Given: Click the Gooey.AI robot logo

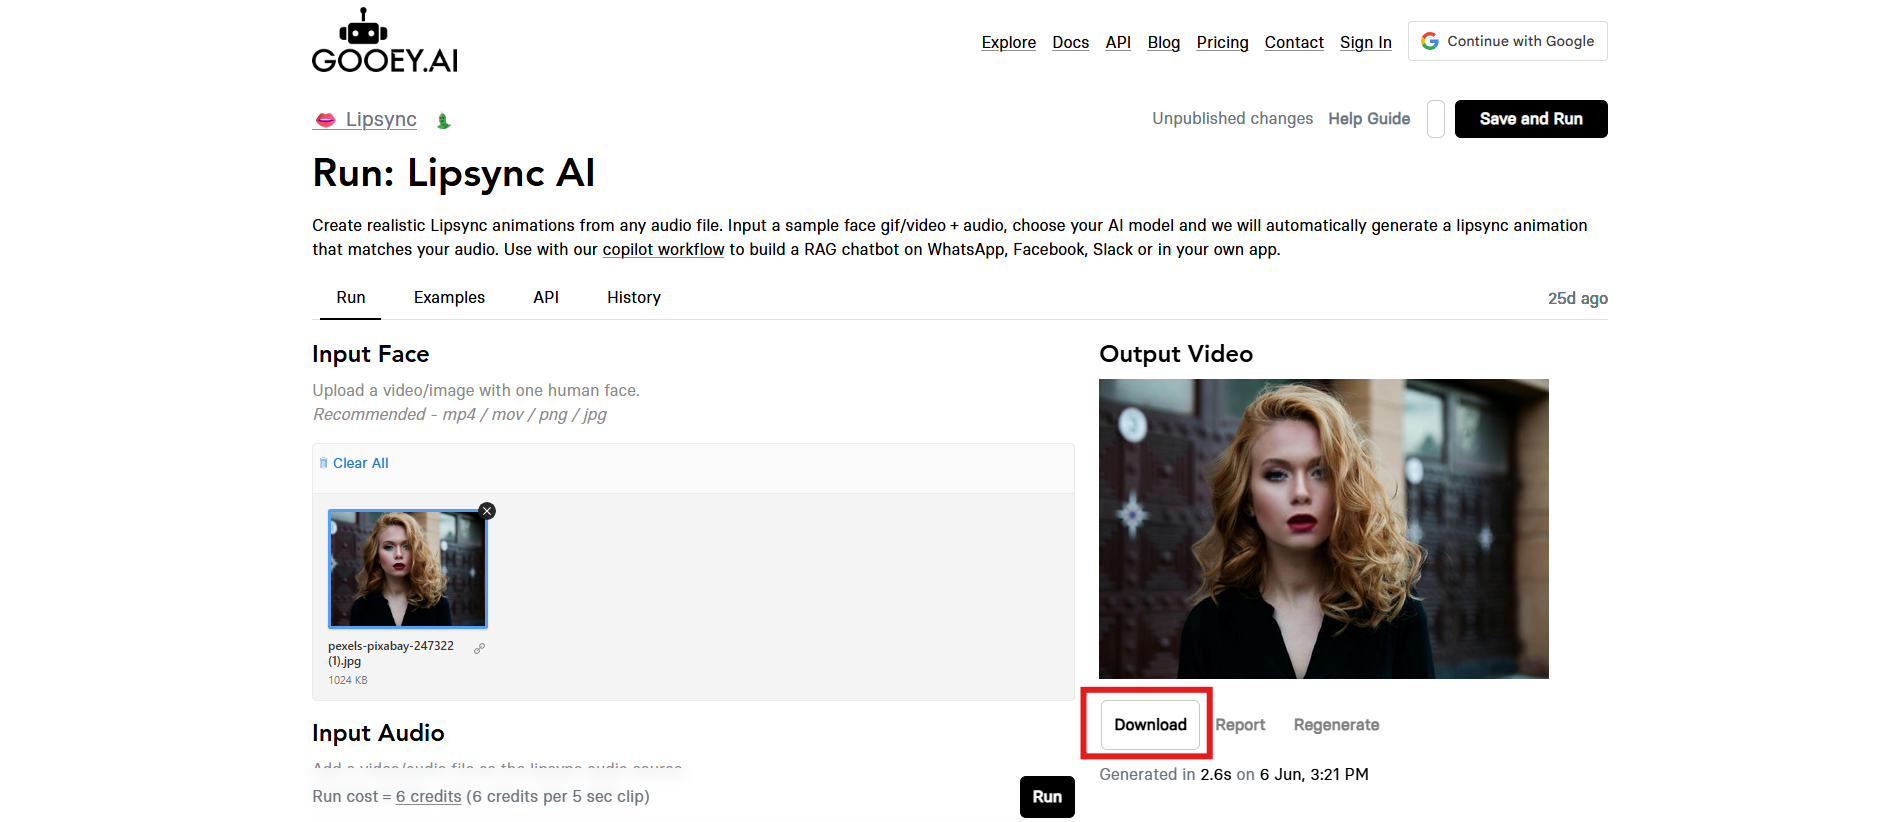Looking at the screenshot, I should 384,40.
